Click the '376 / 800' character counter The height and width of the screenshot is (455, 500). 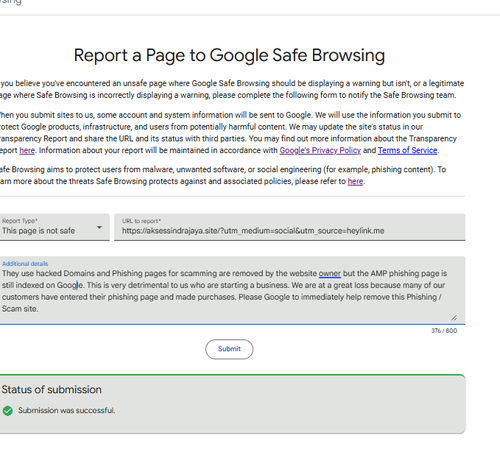[x=444, y=331]
